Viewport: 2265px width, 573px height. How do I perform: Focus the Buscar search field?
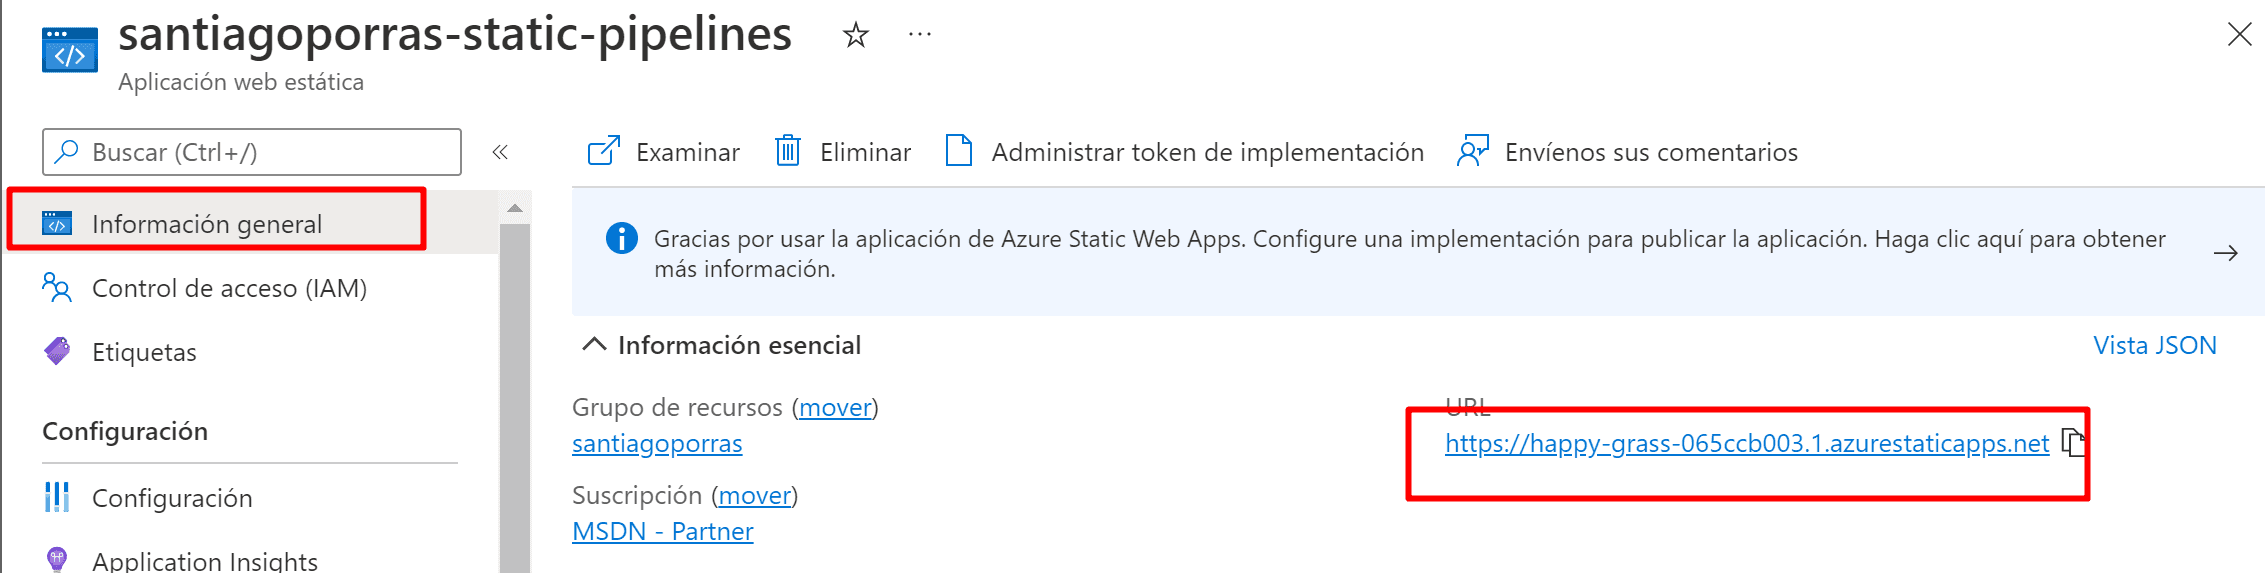(252, 152)
